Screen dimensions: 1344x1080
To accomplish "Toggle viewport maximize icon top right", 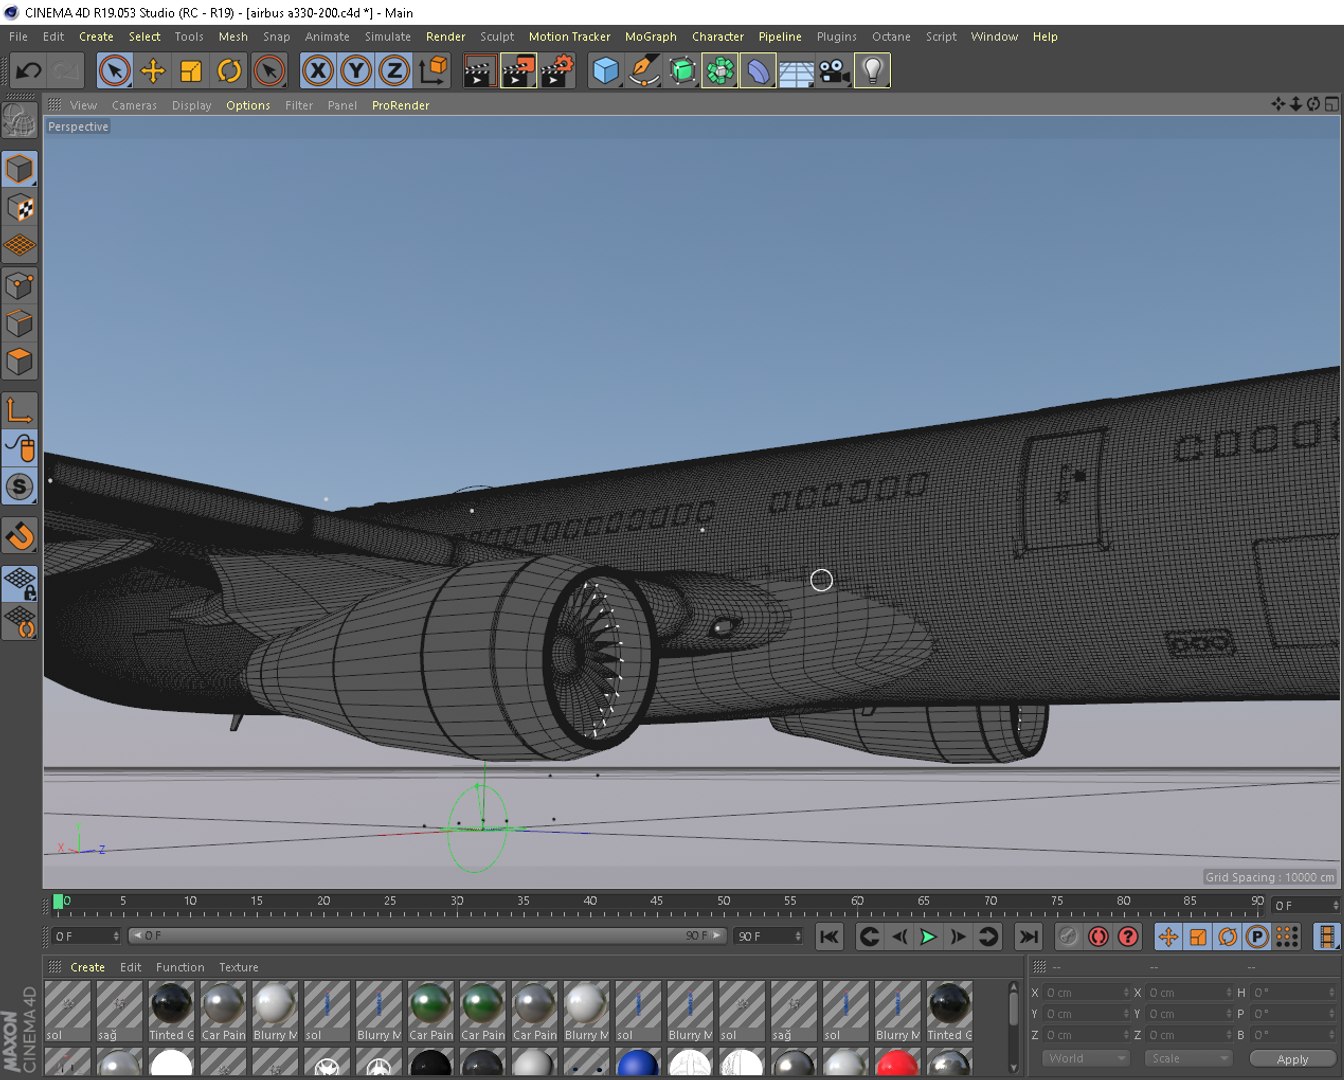I will 1332,104.
